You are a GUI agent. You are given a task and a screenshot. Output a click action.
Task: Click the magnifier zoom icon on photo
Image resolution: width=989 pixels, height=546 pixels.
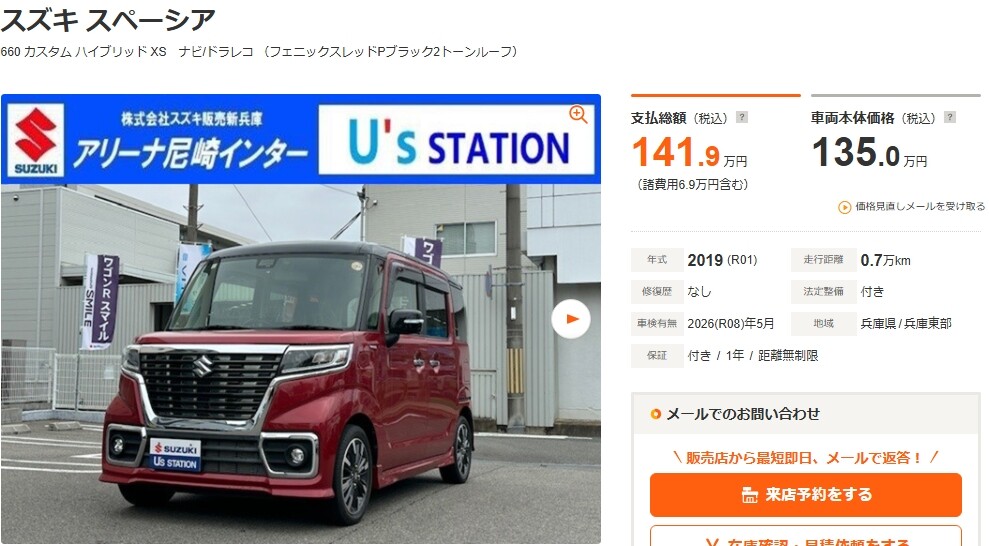[578, 115]
